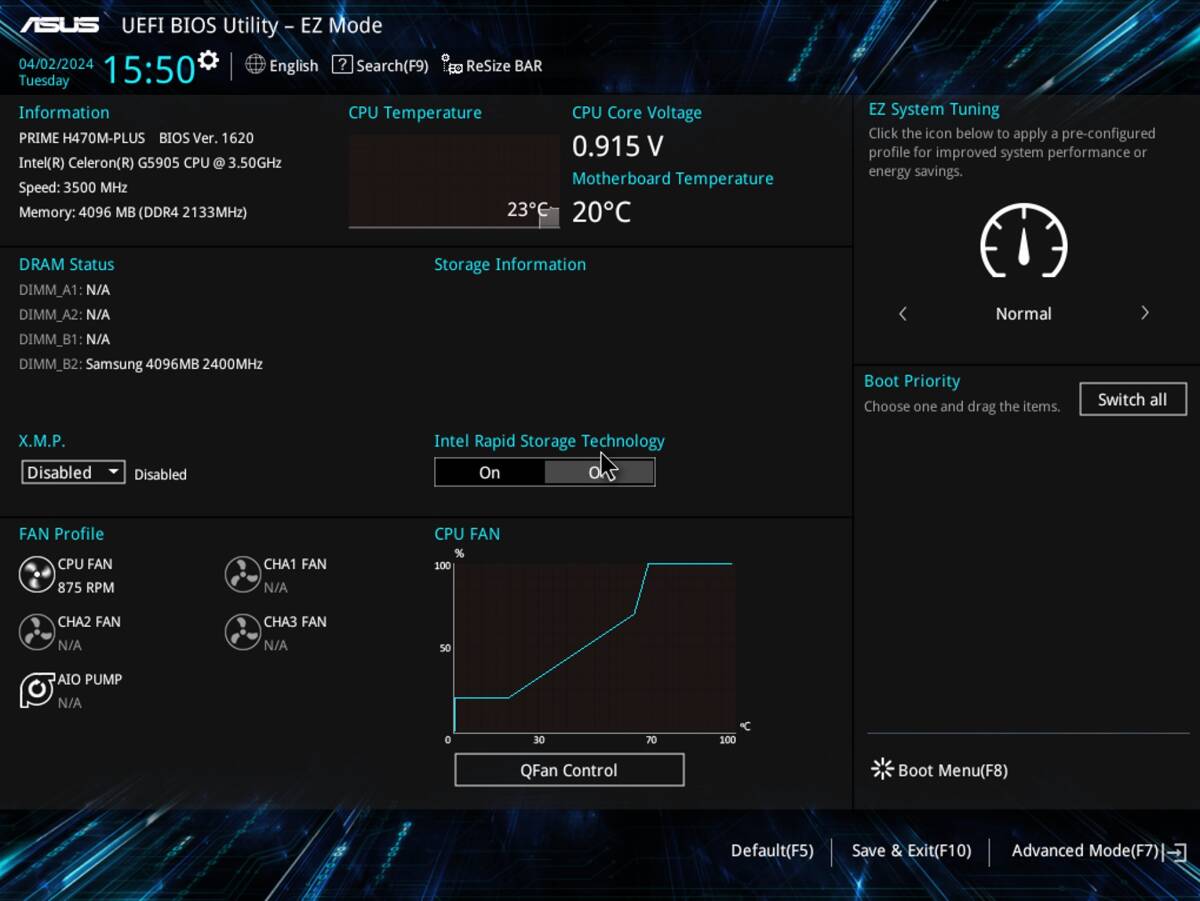Click the DIMM_A1 N/A entry
Image resolution: width=1200 pixels, height=901 pixels.
[65, 290]
